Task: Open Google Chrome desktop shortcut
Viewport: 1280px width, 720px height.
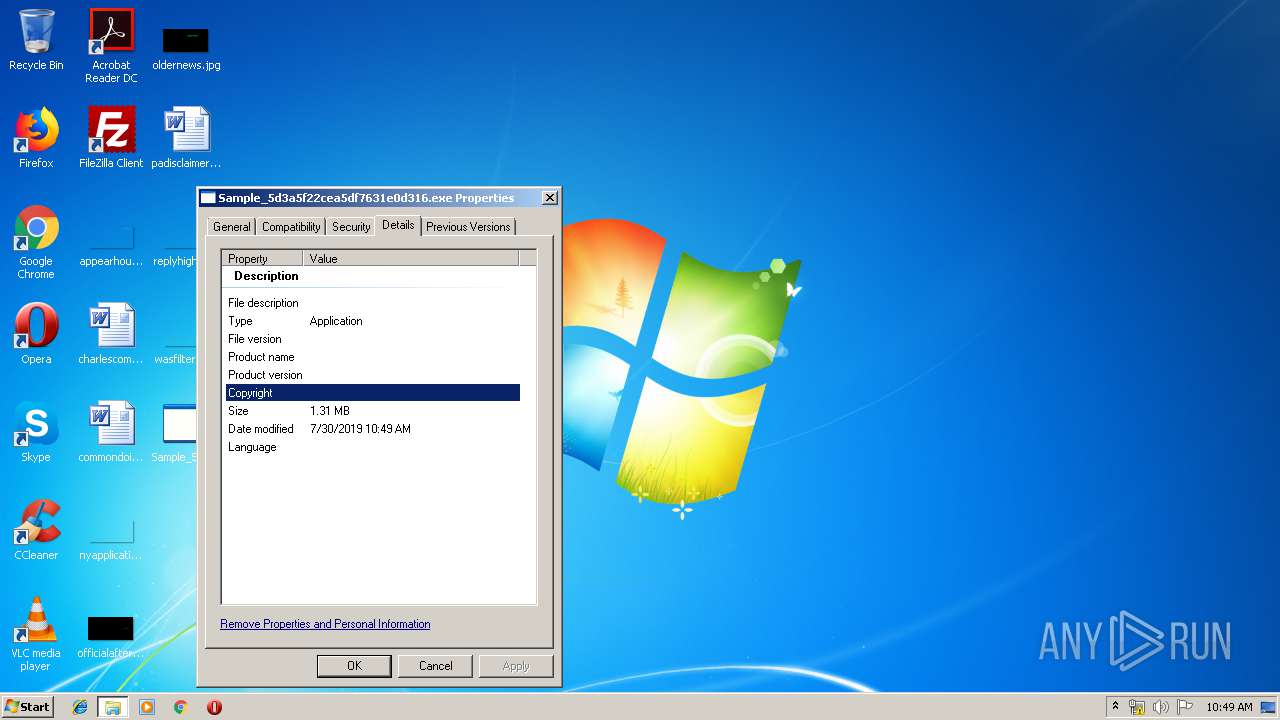Action: [36, 242]
